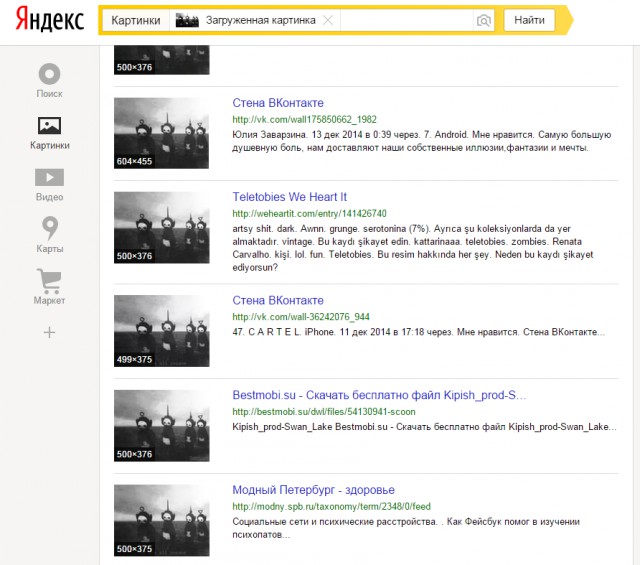This screenshot has height=565, width=640.
Task: Open the Карты maps pin icon
Action: pos(50,228)
